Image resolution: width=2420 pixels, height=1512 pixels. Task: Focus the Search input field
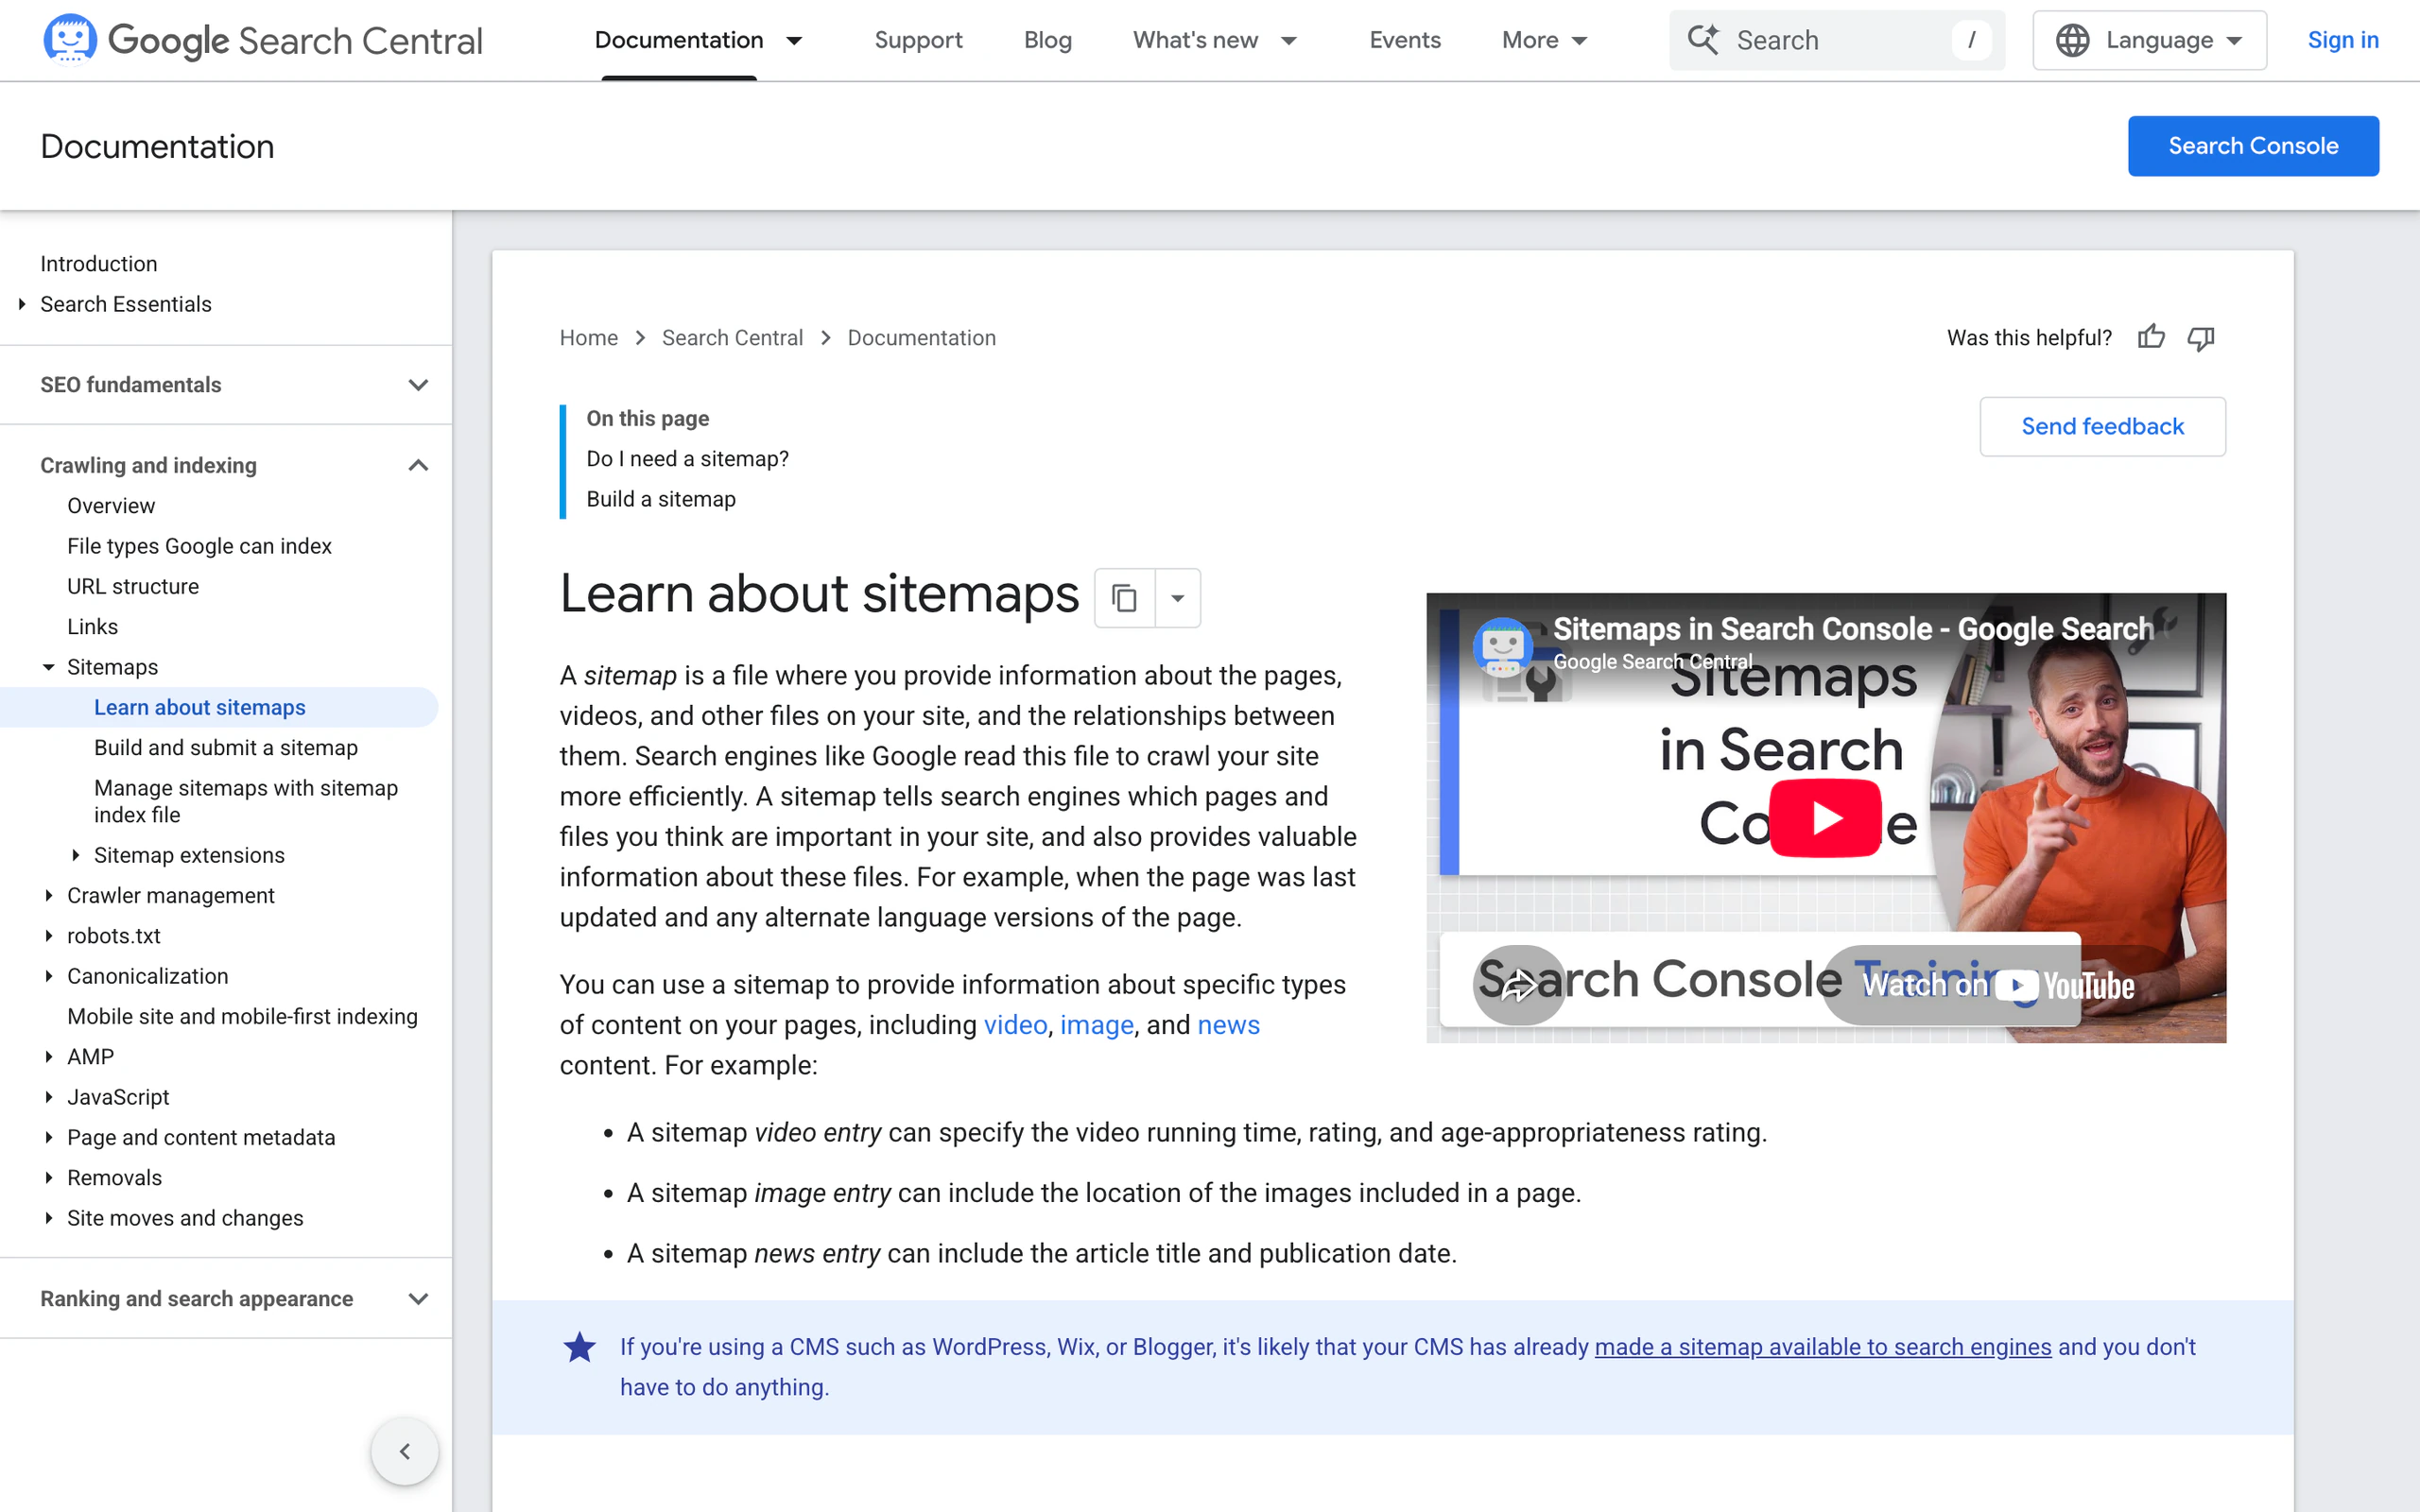(1837, 40)
